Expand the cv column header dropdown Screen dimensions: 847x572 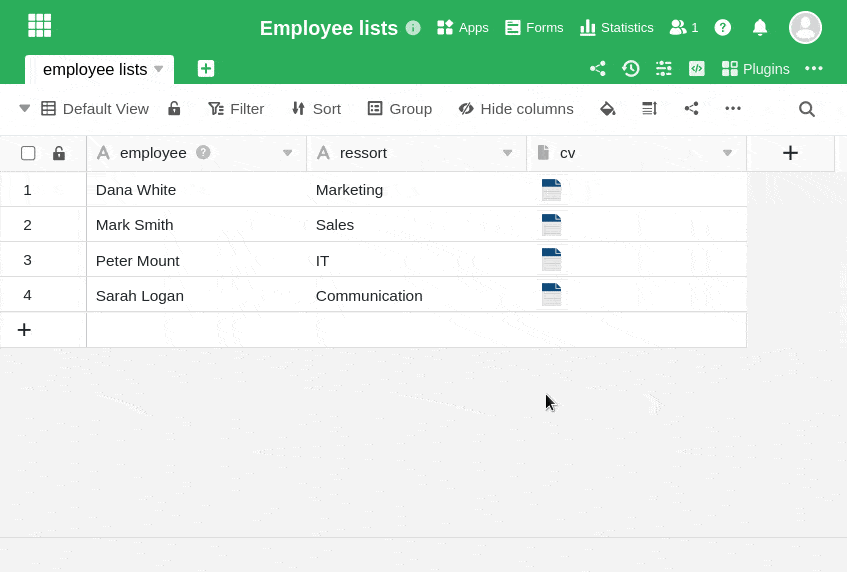pyautogui.click(x=727, y=153)
